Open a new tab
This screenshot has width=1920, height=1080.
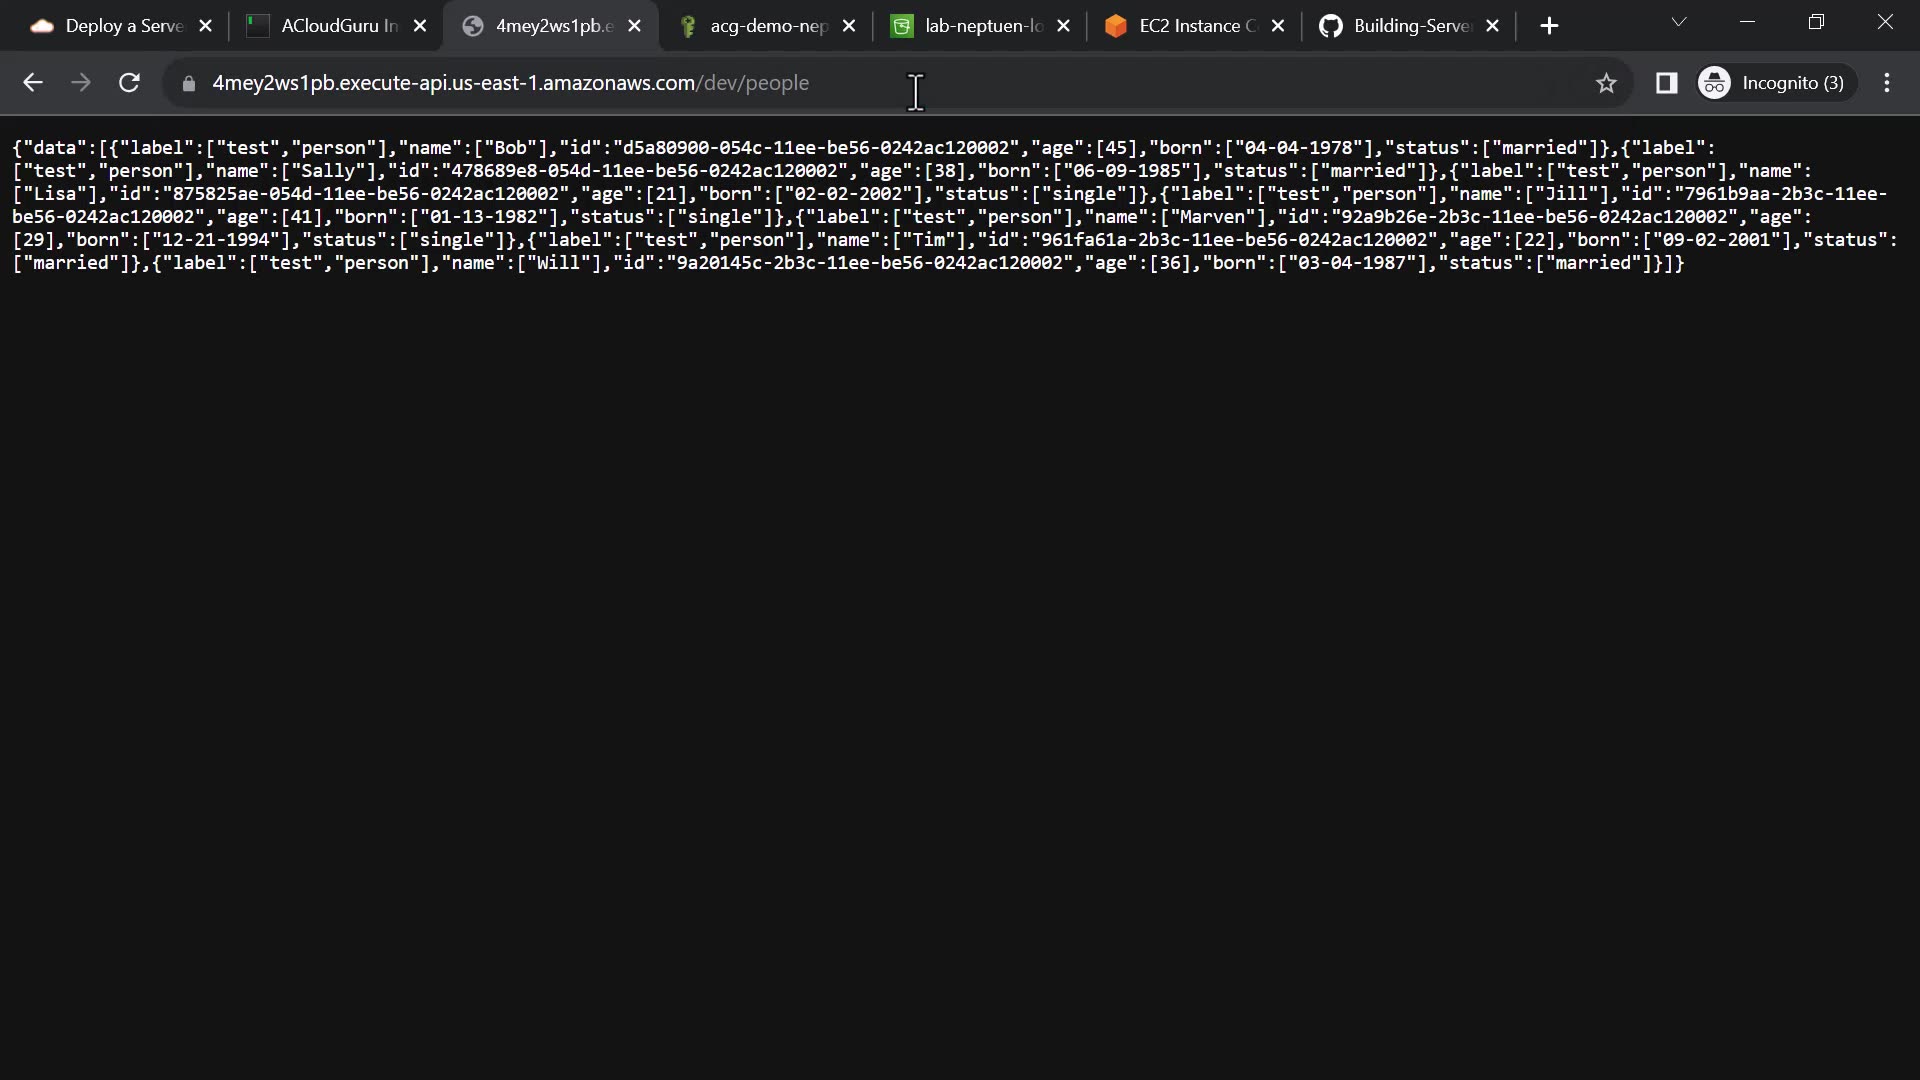tap(1549, 26)
